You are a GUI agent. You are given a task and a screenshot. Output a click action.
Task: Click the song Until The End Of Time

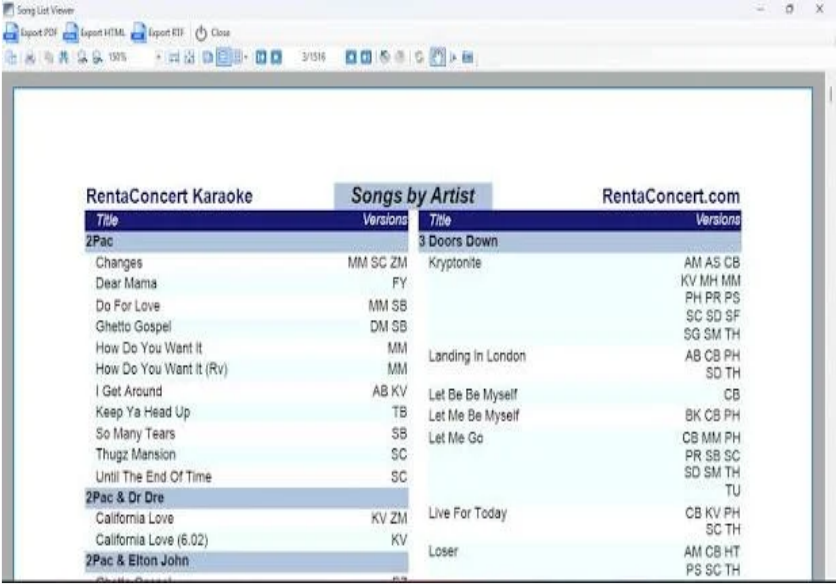coord(154,477)
